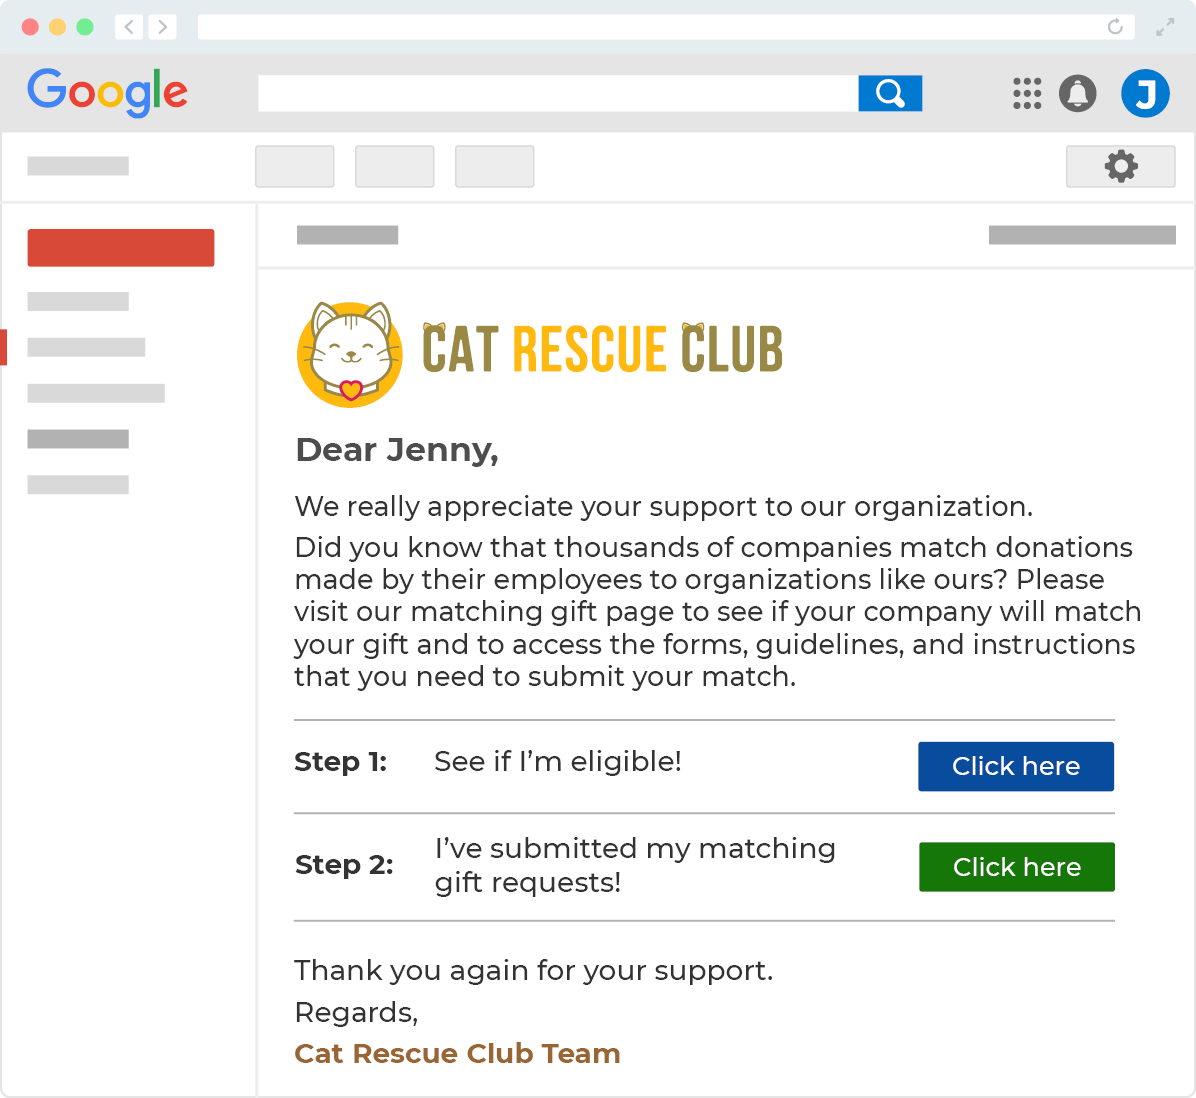Open the Google apps grid
Screen dimensions: 1196x1098
coord(1027,94)
